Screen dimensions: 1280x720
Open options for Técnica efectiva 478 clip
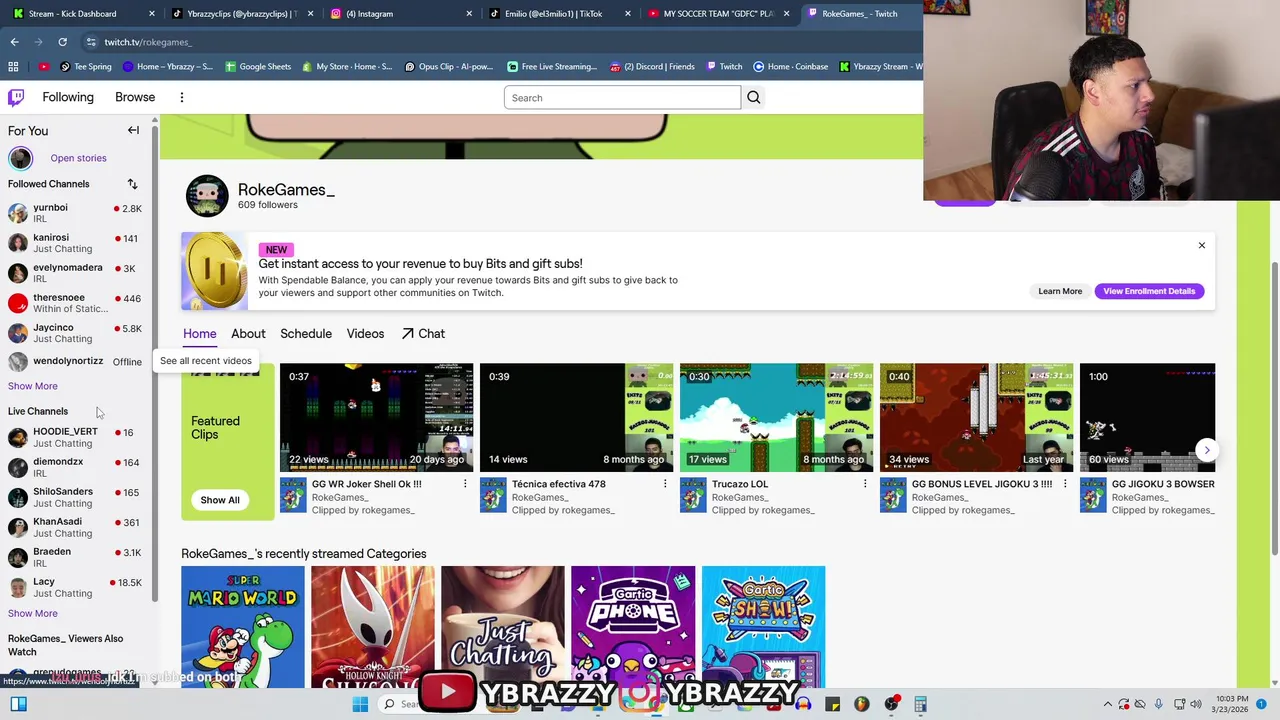665,484
